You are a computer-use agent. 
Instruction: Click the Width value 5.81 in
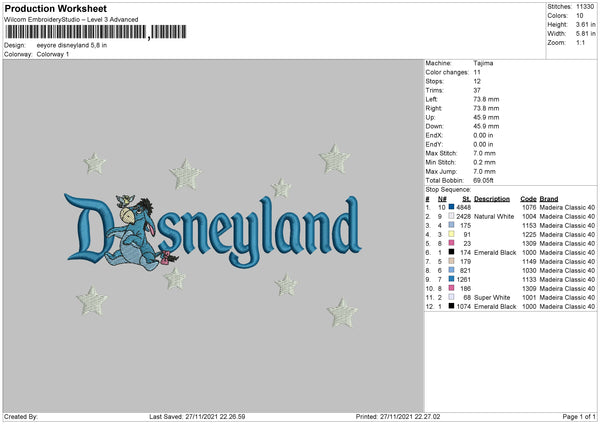tap(585, 34)
